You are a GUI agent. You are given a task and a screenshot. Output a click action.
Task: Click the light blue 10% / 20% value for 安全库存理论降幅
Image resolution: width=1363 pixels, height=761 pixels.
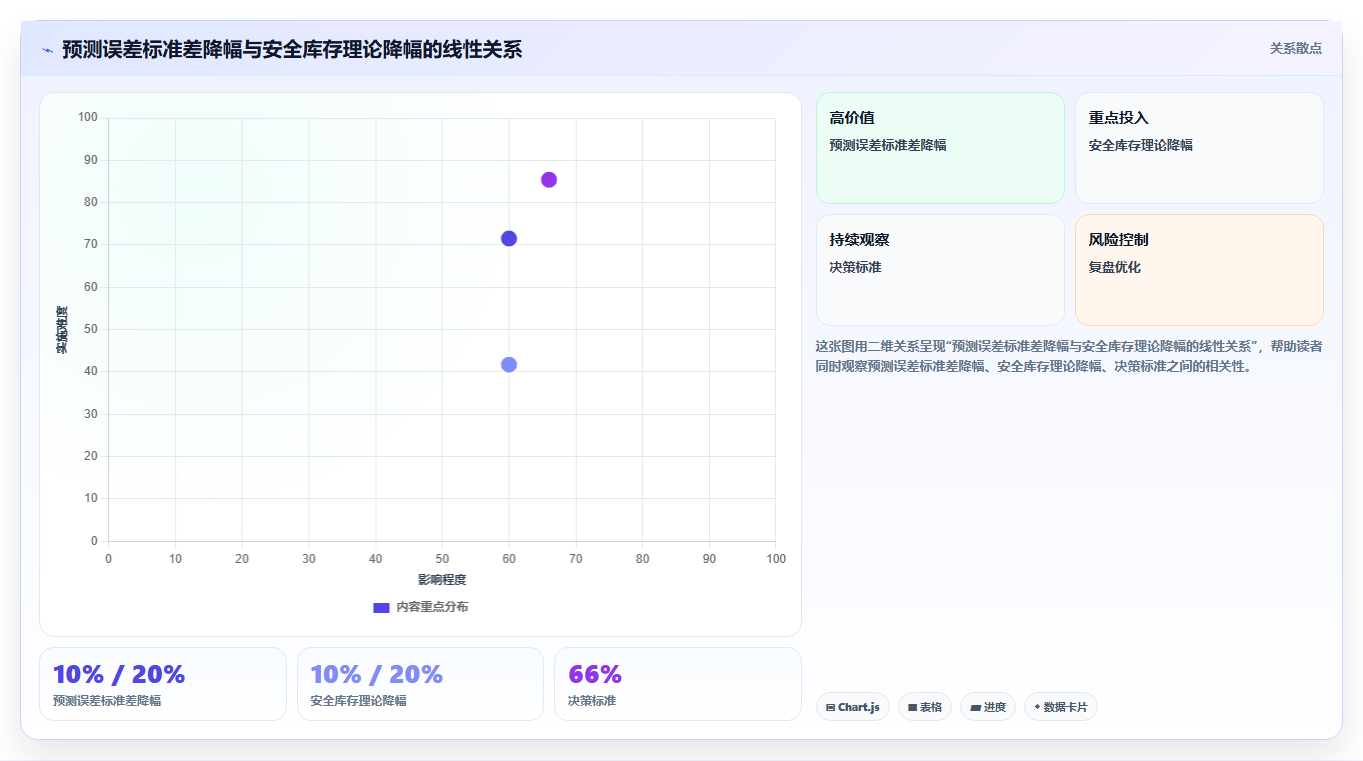[377, 674]
